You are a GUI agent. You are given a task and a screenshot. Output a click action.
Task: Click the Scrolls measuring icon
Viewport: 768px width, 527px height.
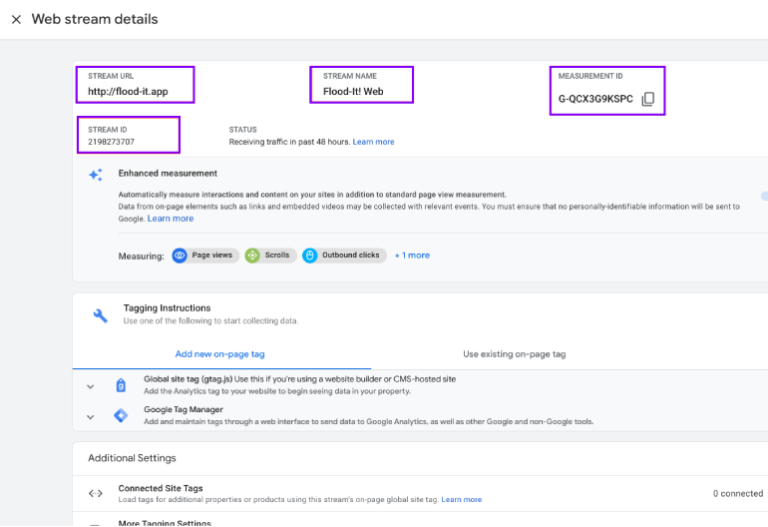252,255
